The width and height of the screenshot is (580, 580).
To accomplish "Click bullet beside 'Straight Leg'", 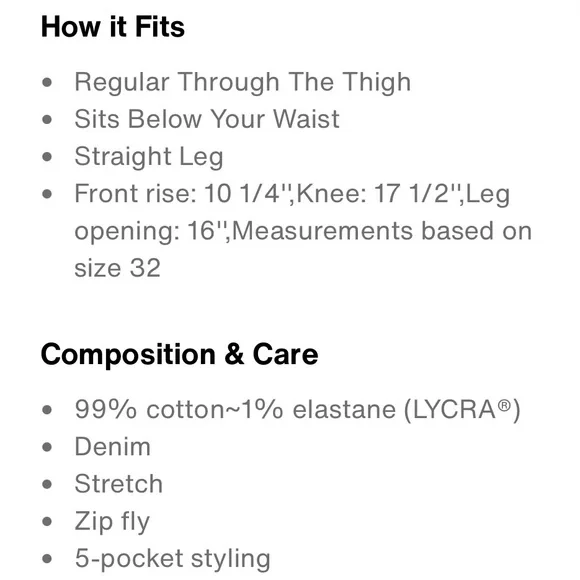I will pyautogui.click(x=47, y=156).
